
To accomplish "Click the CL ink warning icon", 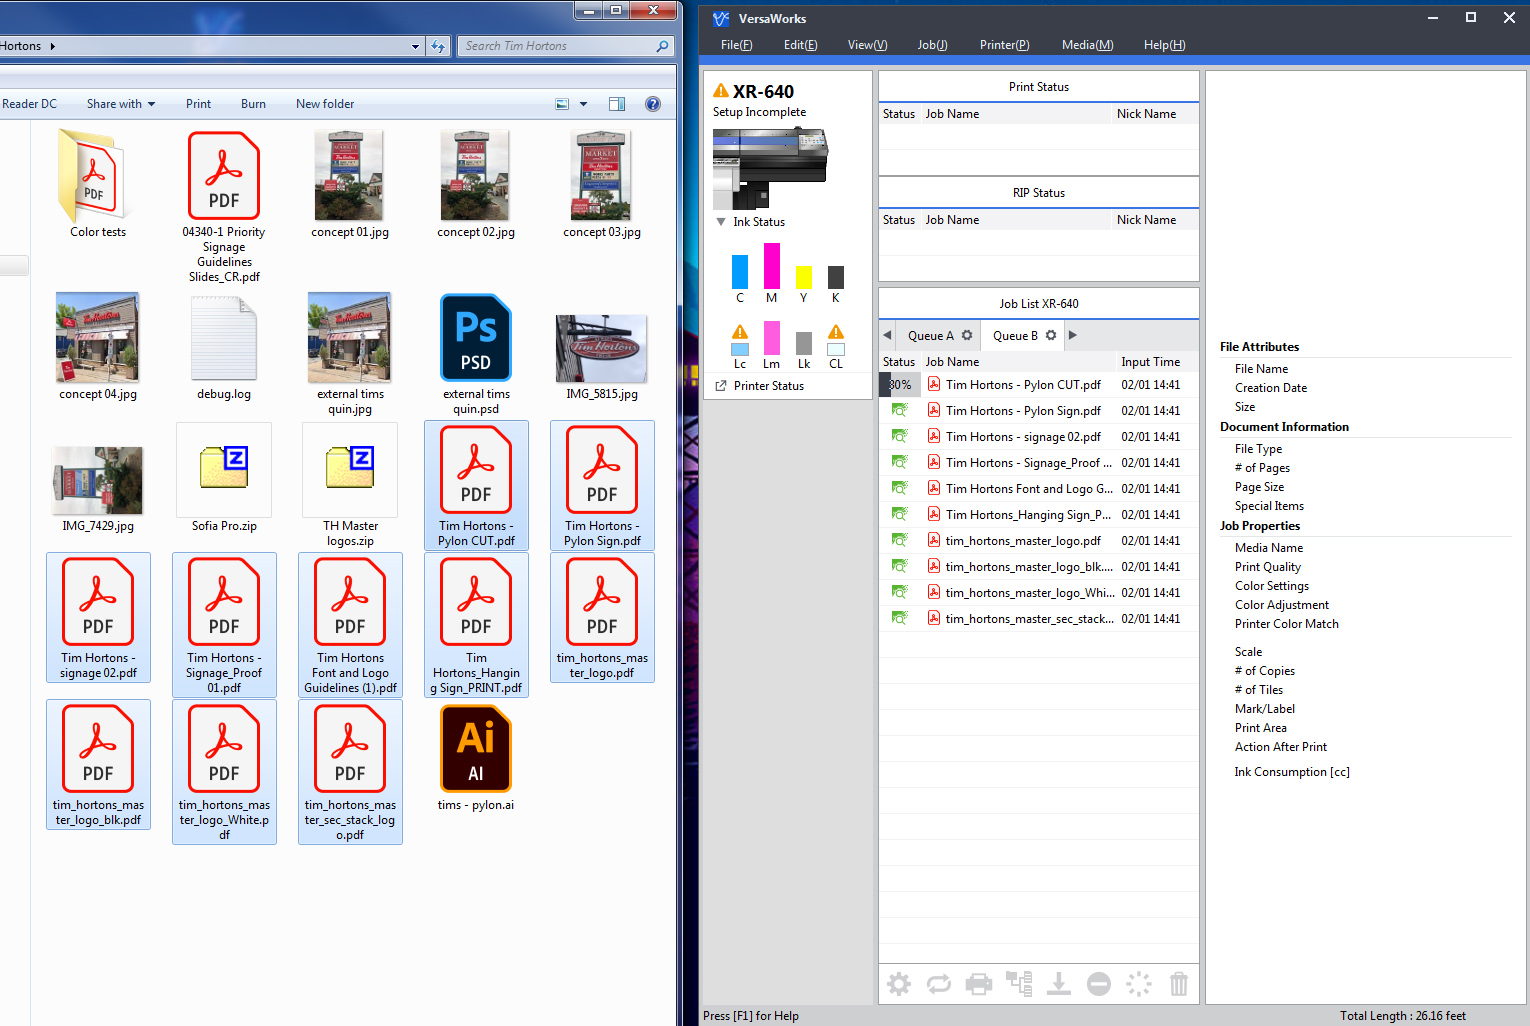I will click(836, 332).
